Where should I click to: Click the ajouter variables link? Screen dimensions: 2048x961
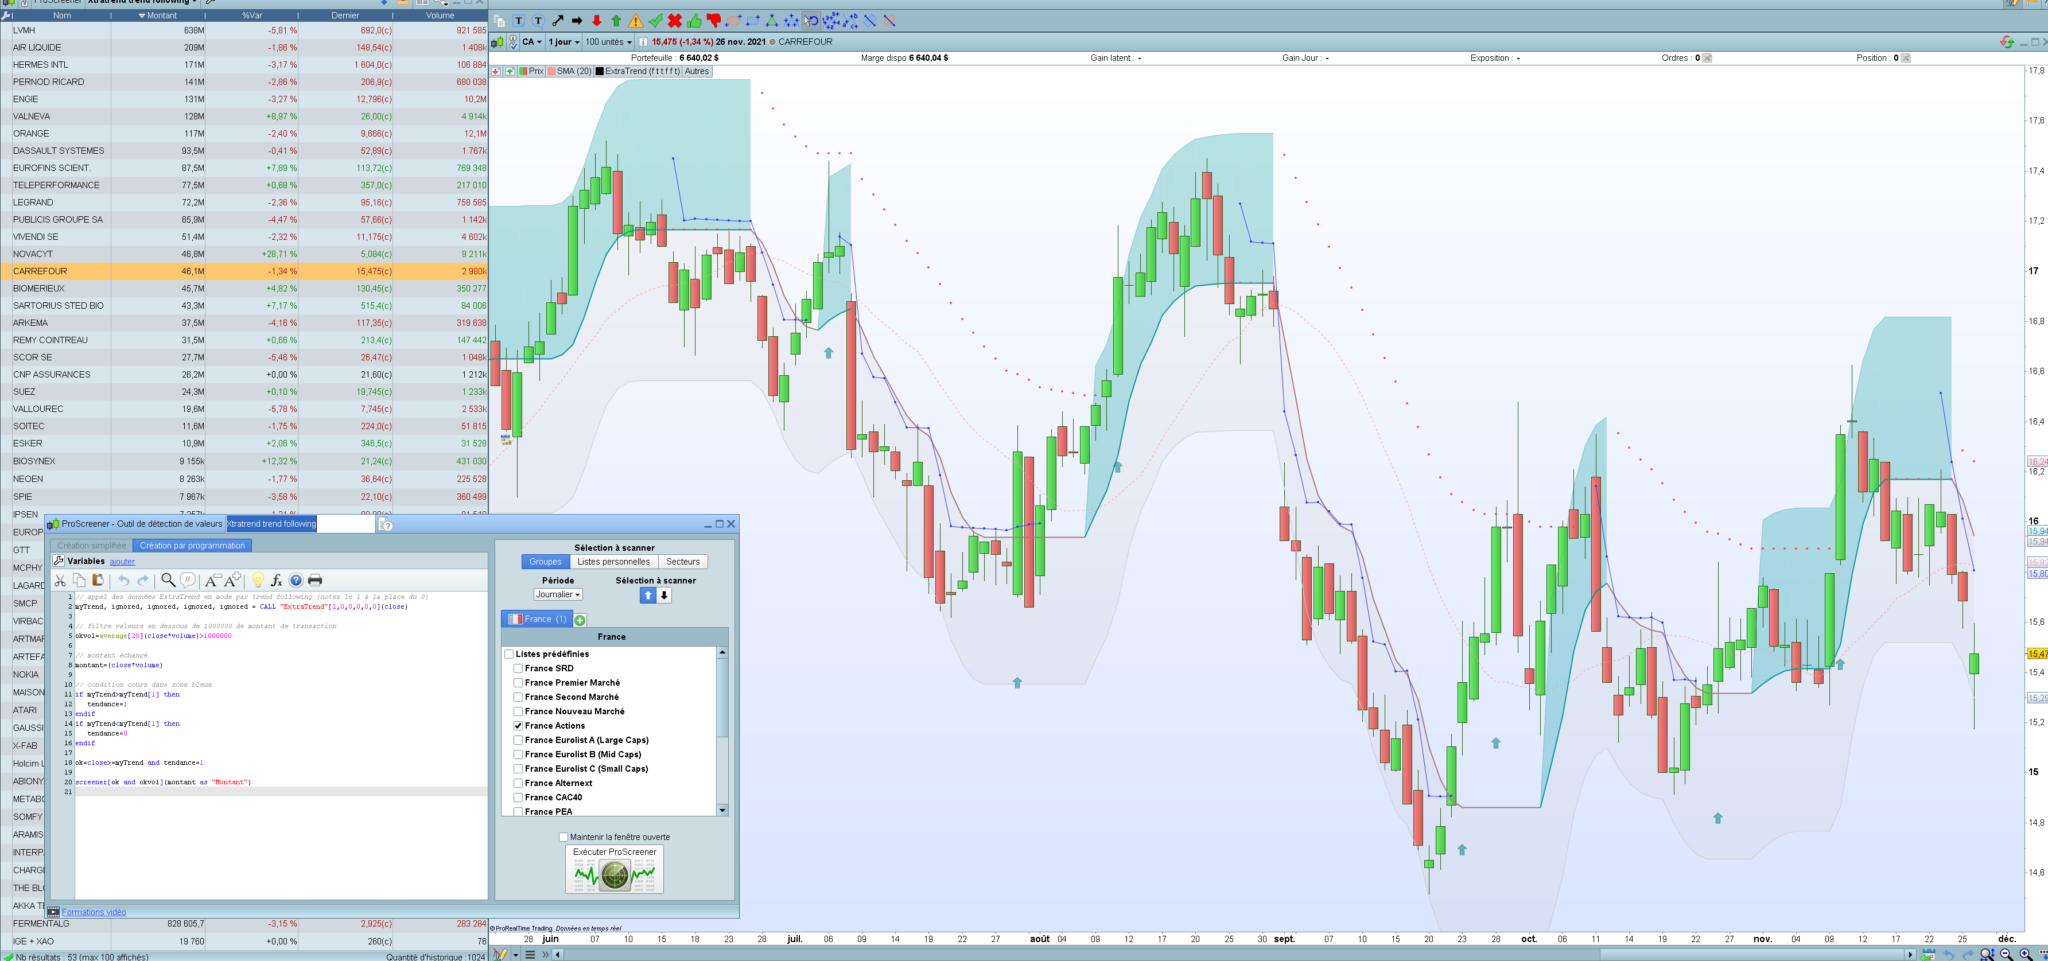click(122, 562)
